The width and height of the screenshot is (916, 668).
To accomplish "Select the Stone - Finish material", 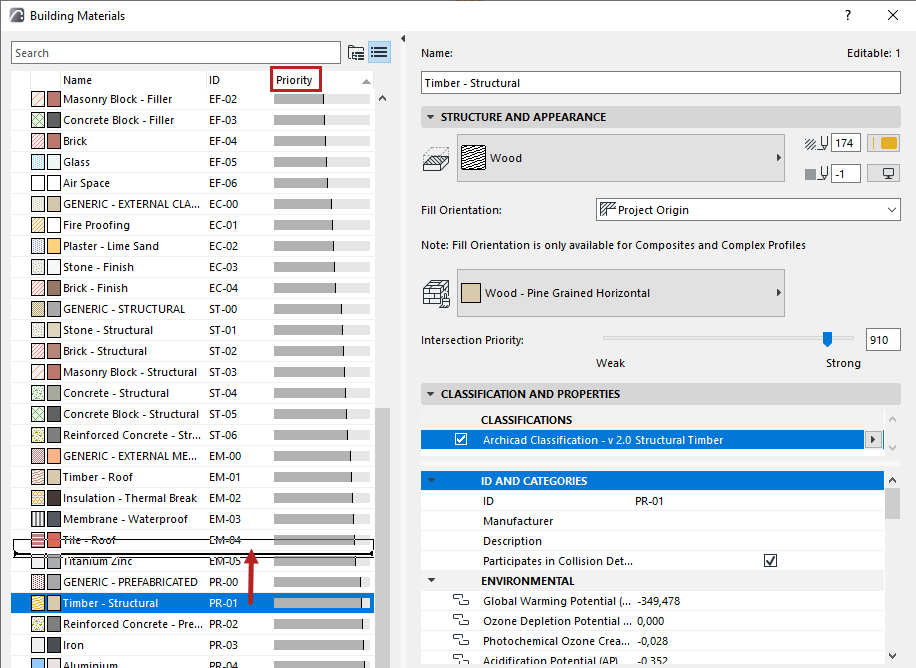I will [192, 267].
